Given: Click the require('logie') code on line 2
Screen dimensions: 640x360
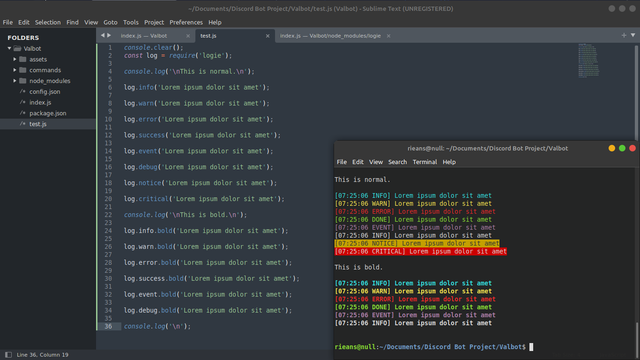Looking at the screenshot, I should click(x=198, y=56).
